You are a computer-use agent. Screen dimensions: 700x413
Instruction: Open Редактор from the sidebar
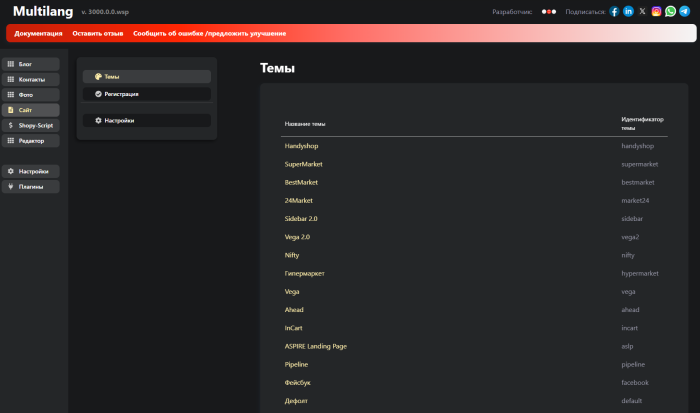click(31, 141)
